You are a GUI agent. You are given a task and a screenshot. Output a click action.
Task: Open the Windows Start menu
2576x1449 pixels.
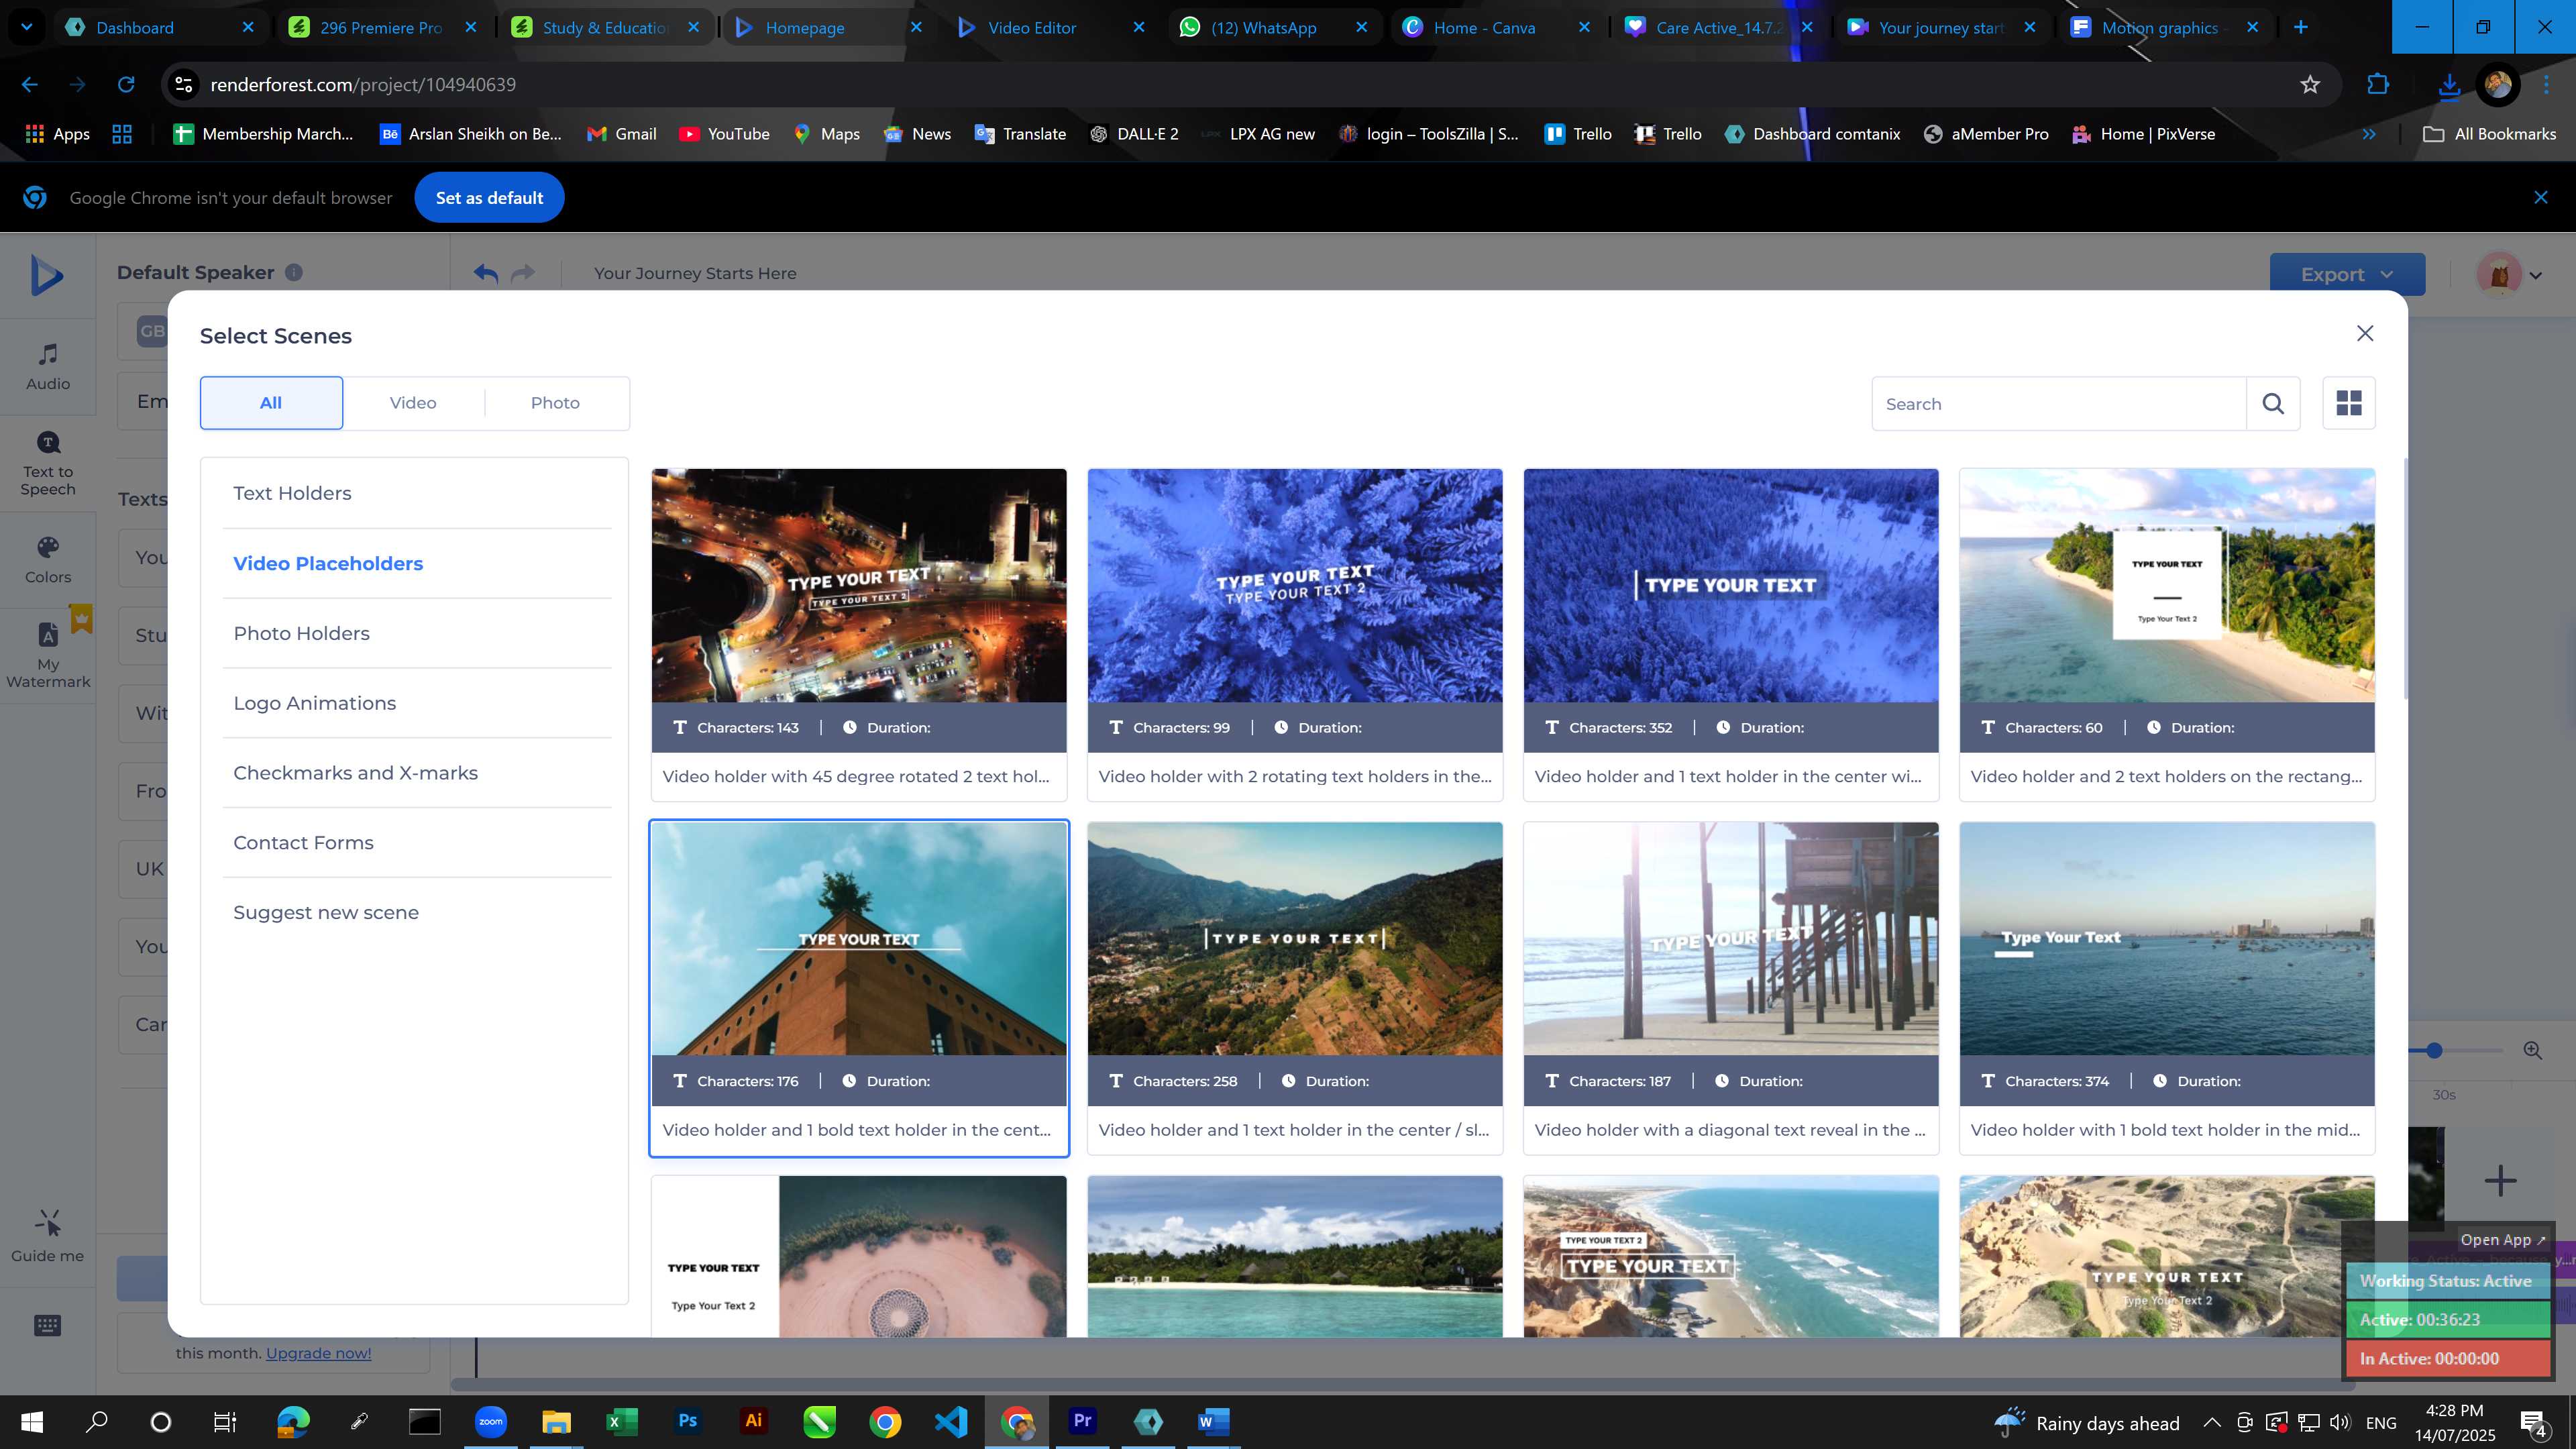click(x=32, y=1421)
